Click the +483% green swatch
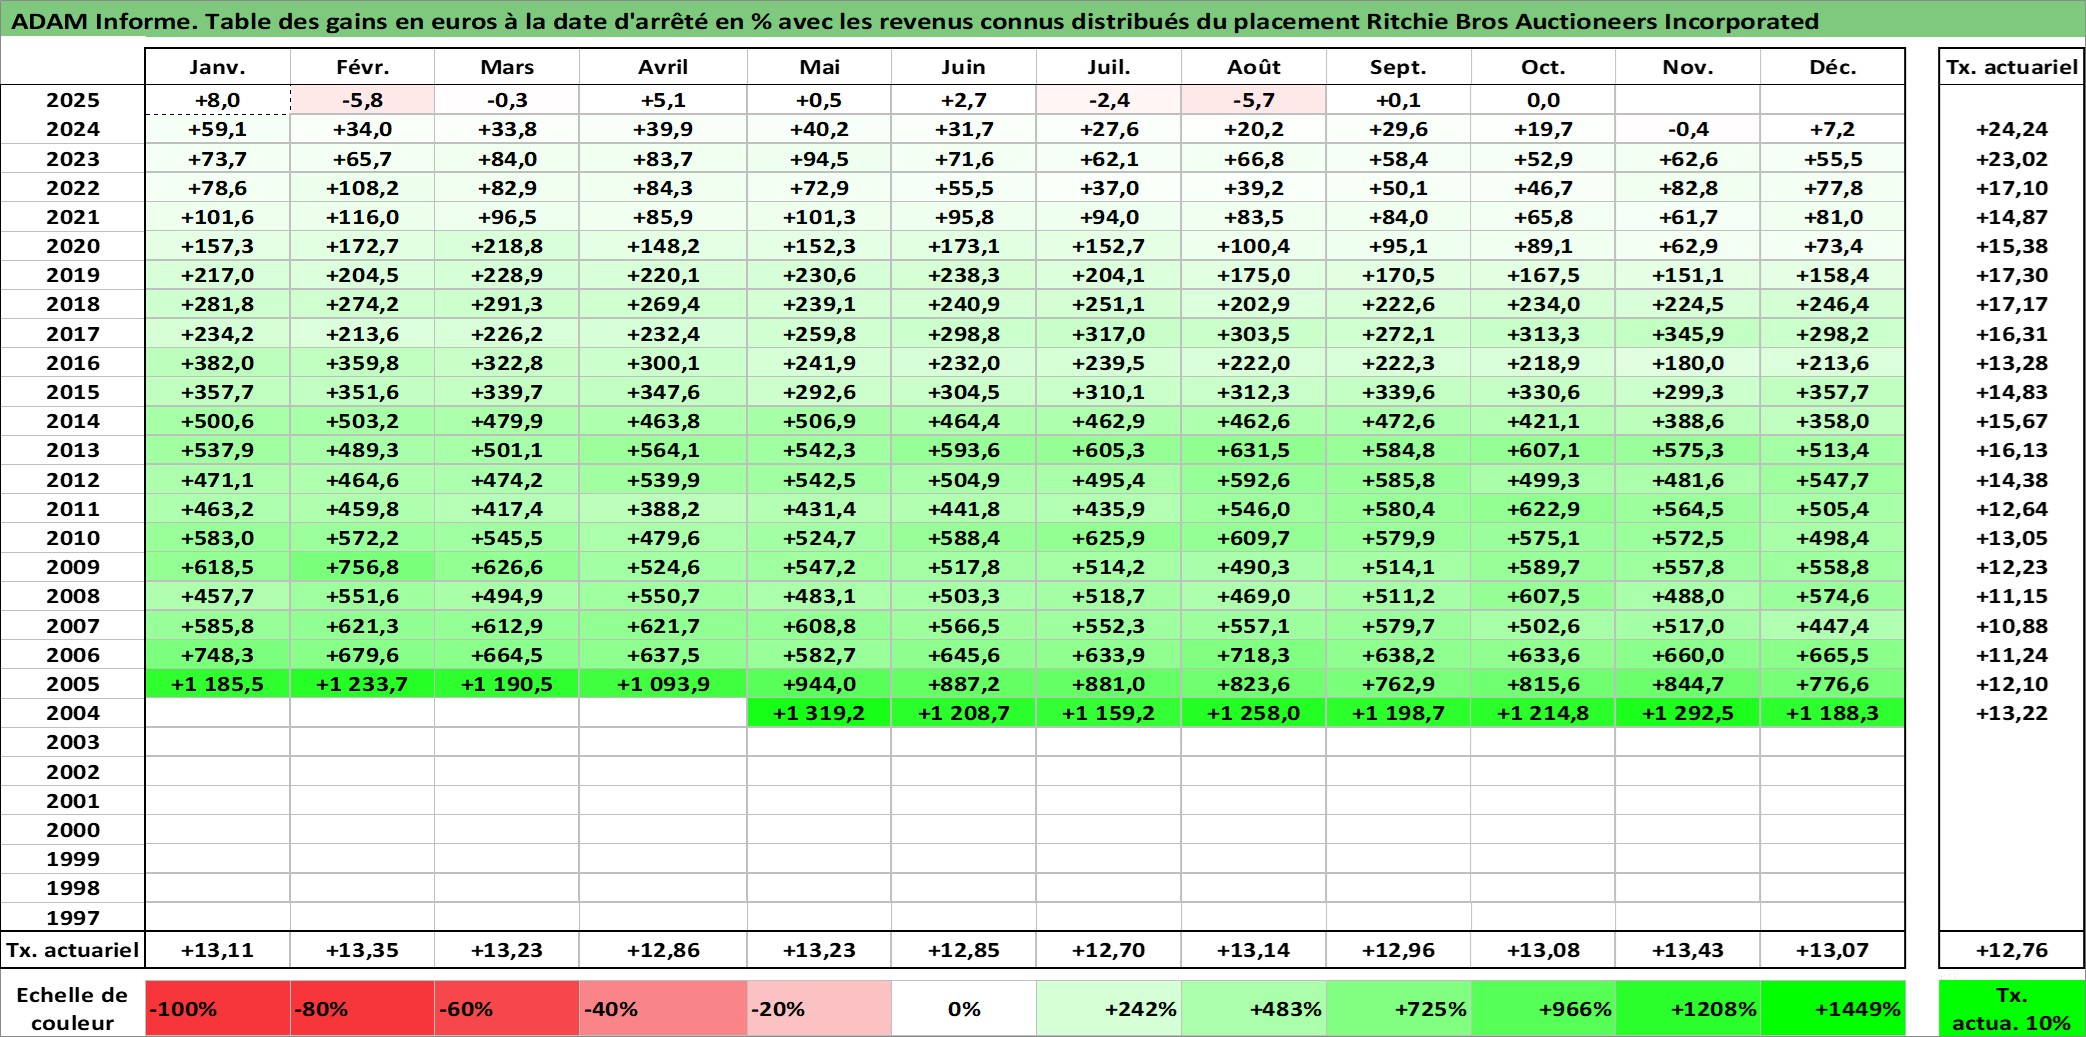Viewport: 2086px width, 1037px height. [x=1254, y=1008]
